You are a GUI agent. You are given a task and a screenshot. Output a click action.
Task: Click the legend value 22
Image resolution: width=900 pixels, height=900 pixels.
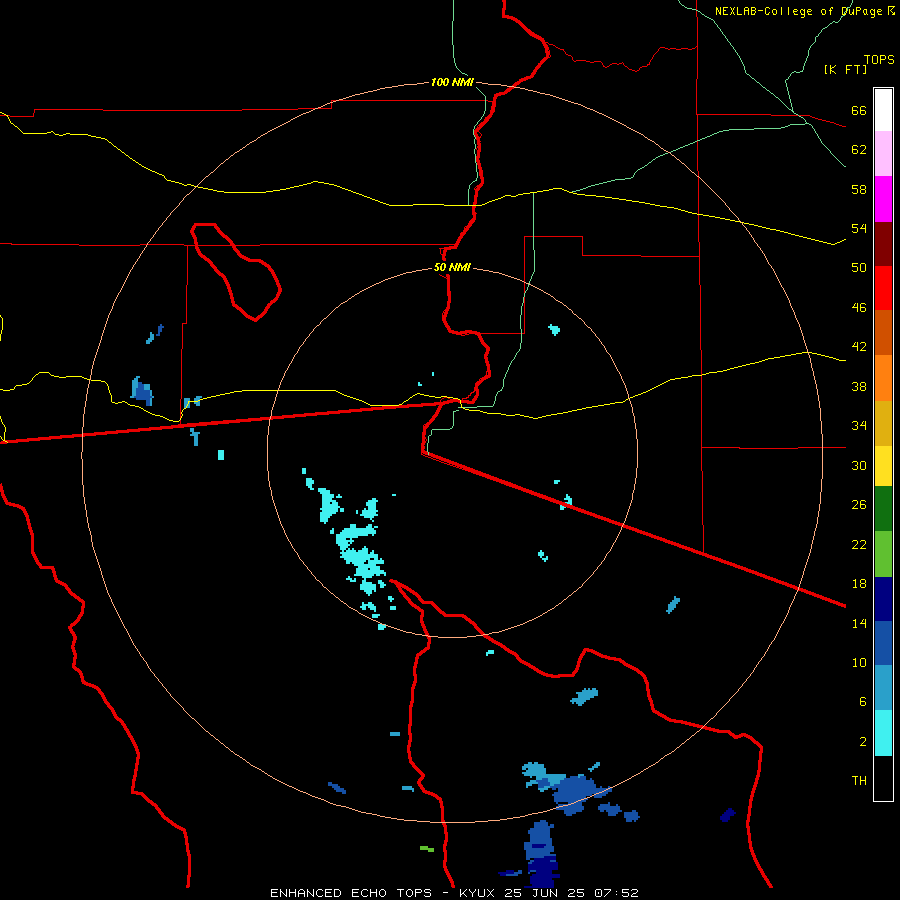[859, 544]
